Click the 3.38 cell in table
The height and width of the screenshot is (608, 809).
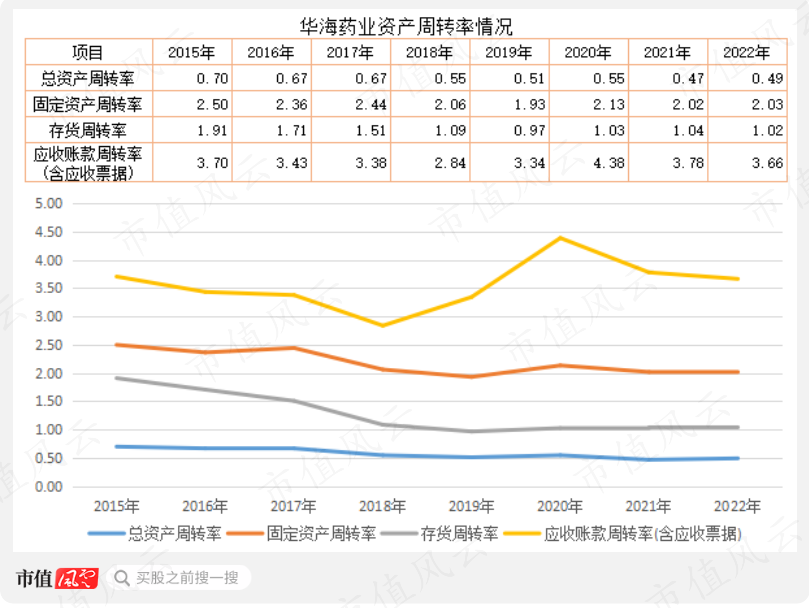351,163
